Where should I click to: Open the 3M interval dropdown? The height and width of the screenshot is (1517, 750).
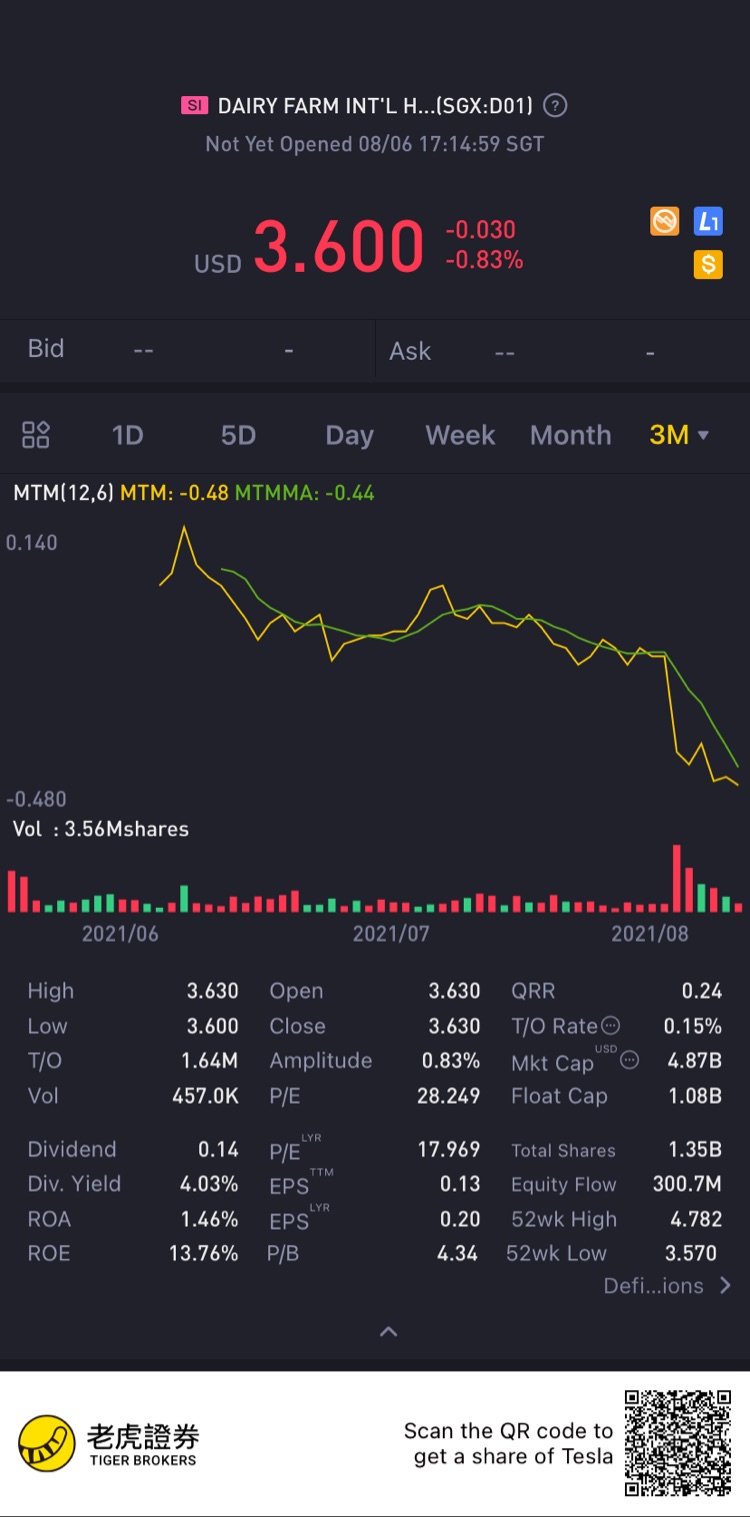pos(679,435)
